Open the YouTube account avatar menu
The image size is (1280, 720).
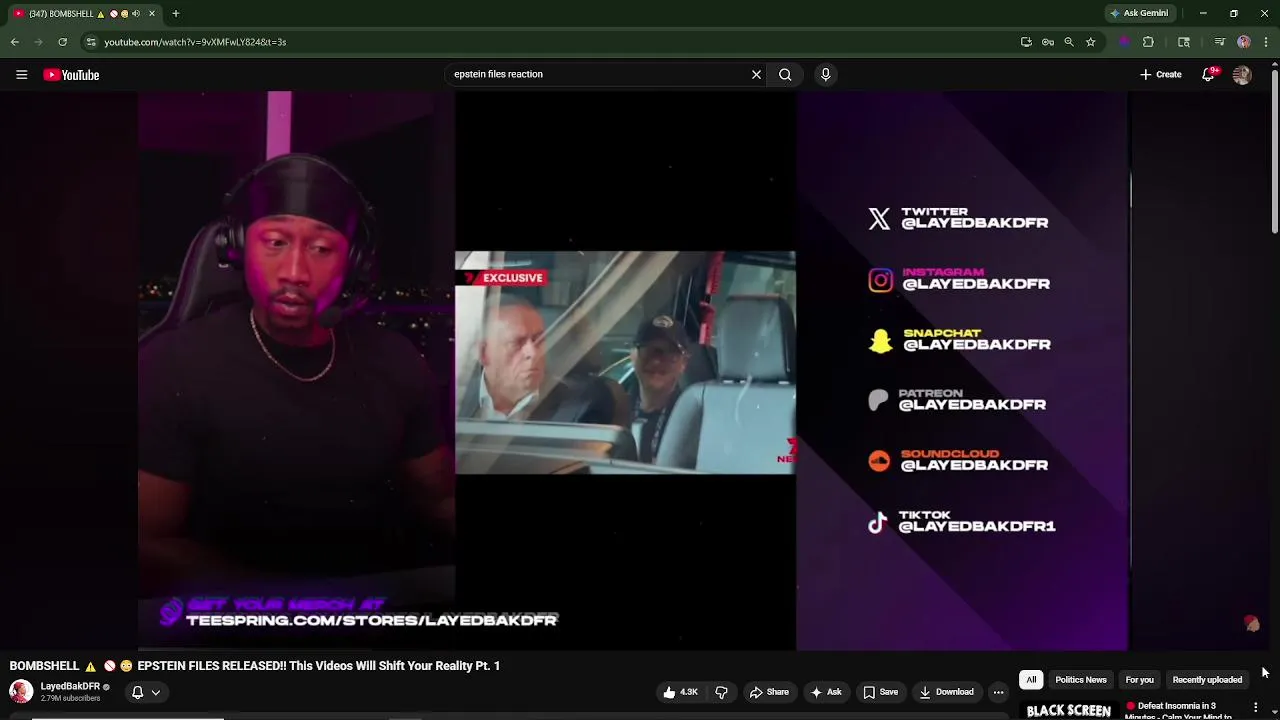click(x=1242, y=75)
